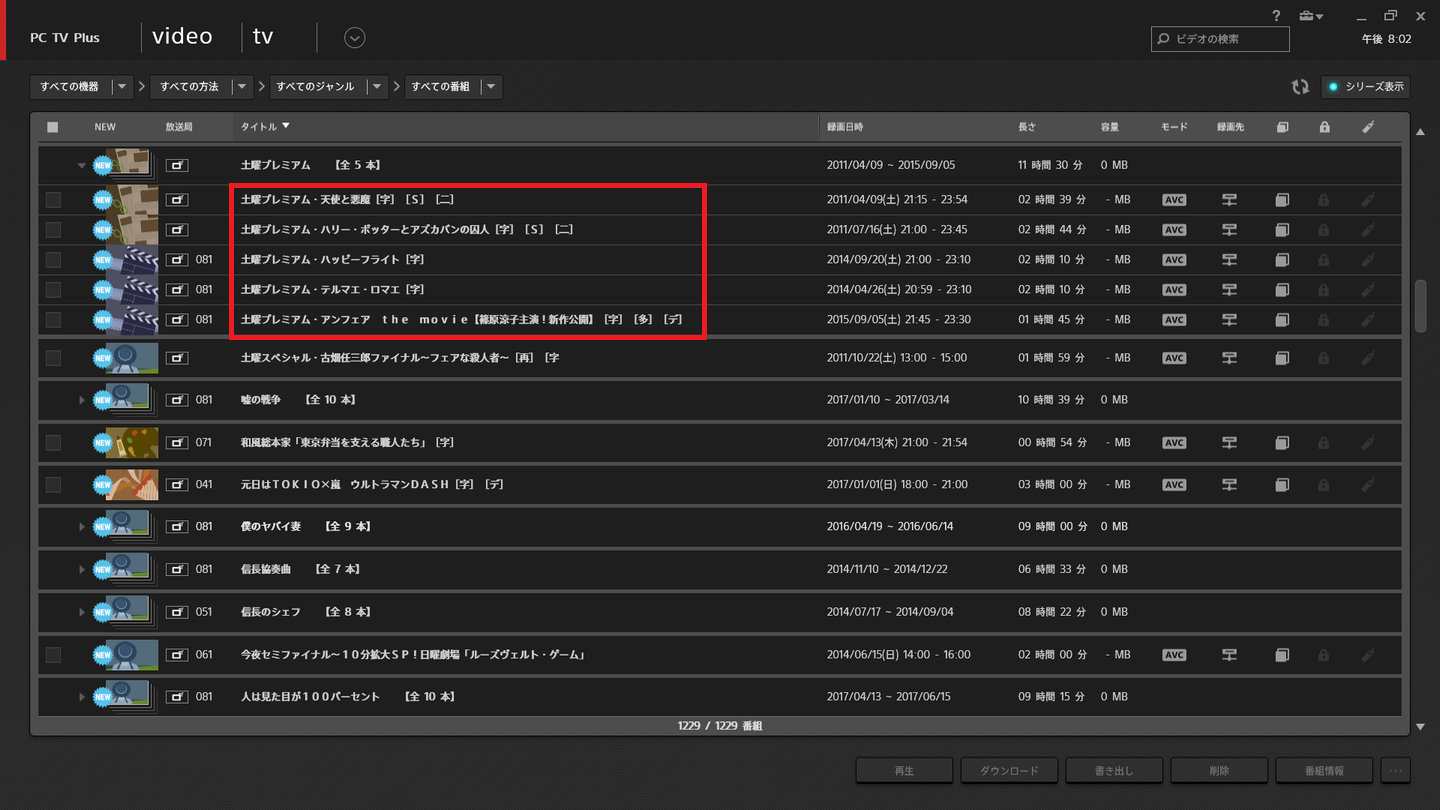Click the refresh/sync icon near シリーズ表示
Image resolution: width=1440 pixels, height=810 pixels.
pos(1300,87)
